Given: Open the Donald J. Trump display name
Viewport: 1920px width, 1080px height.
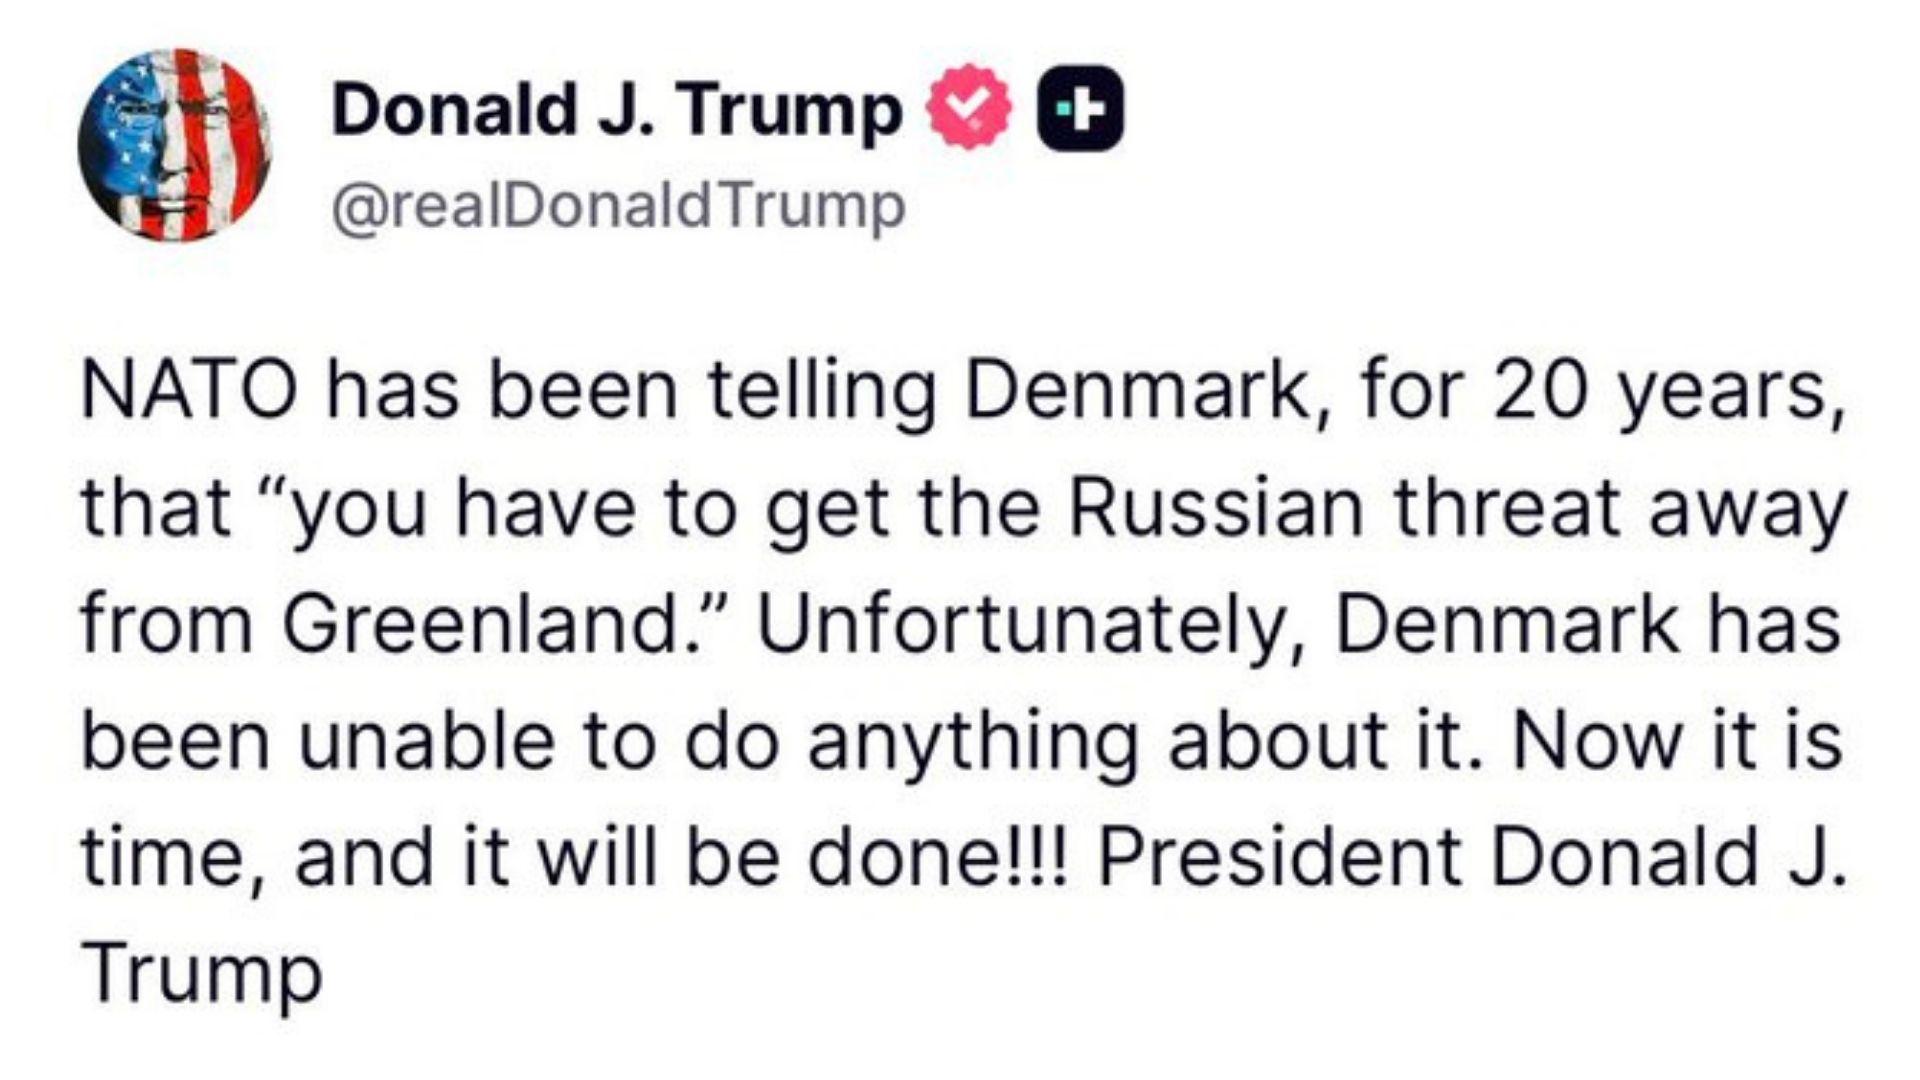Looking at the screenshot, I should 616,109.
